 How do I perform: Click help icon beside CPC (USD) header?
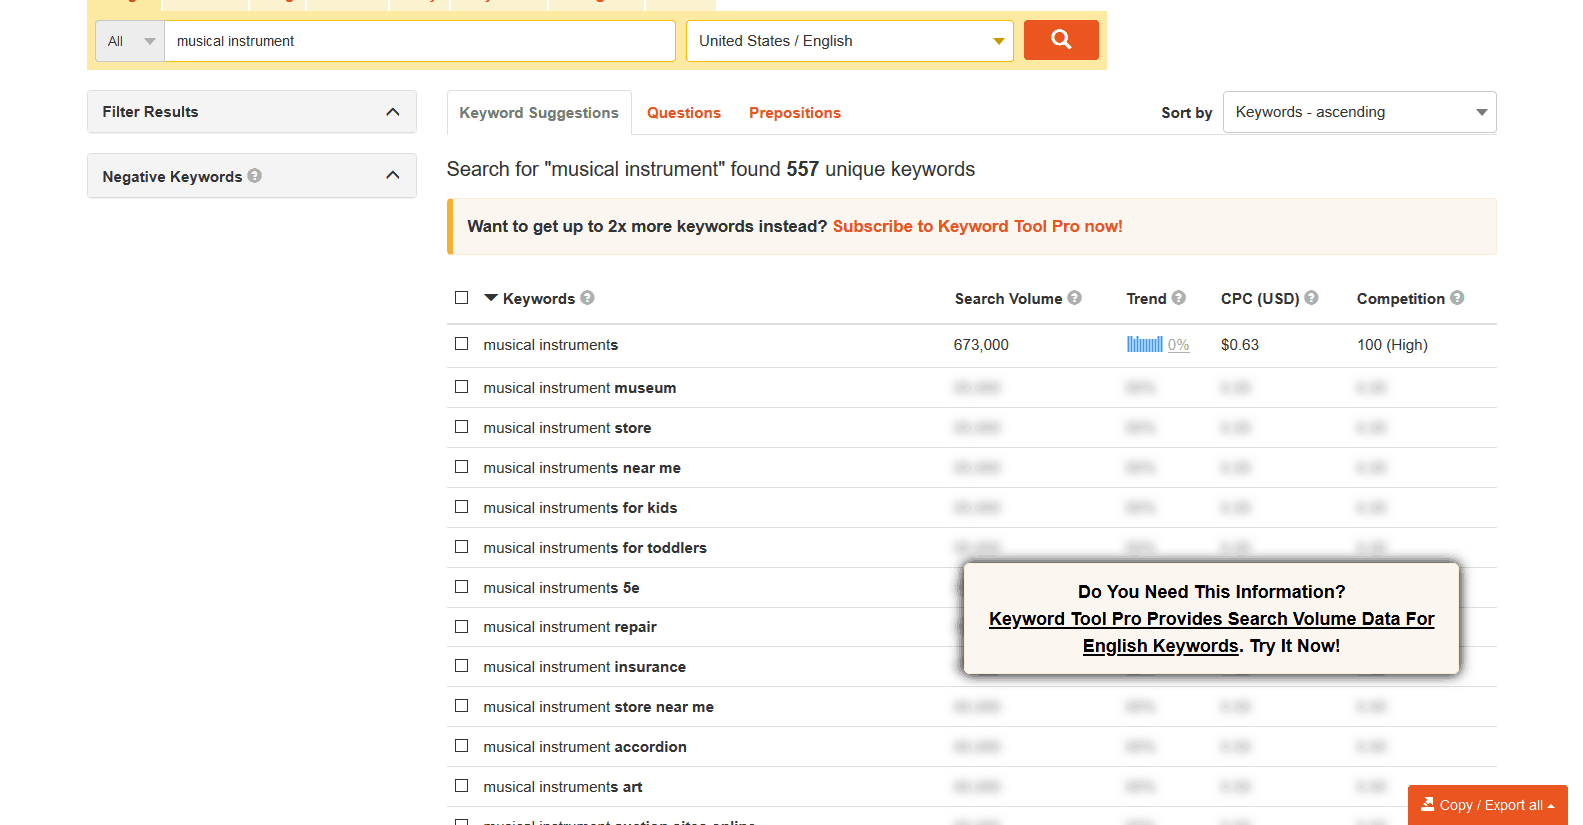pos(1312,298)
